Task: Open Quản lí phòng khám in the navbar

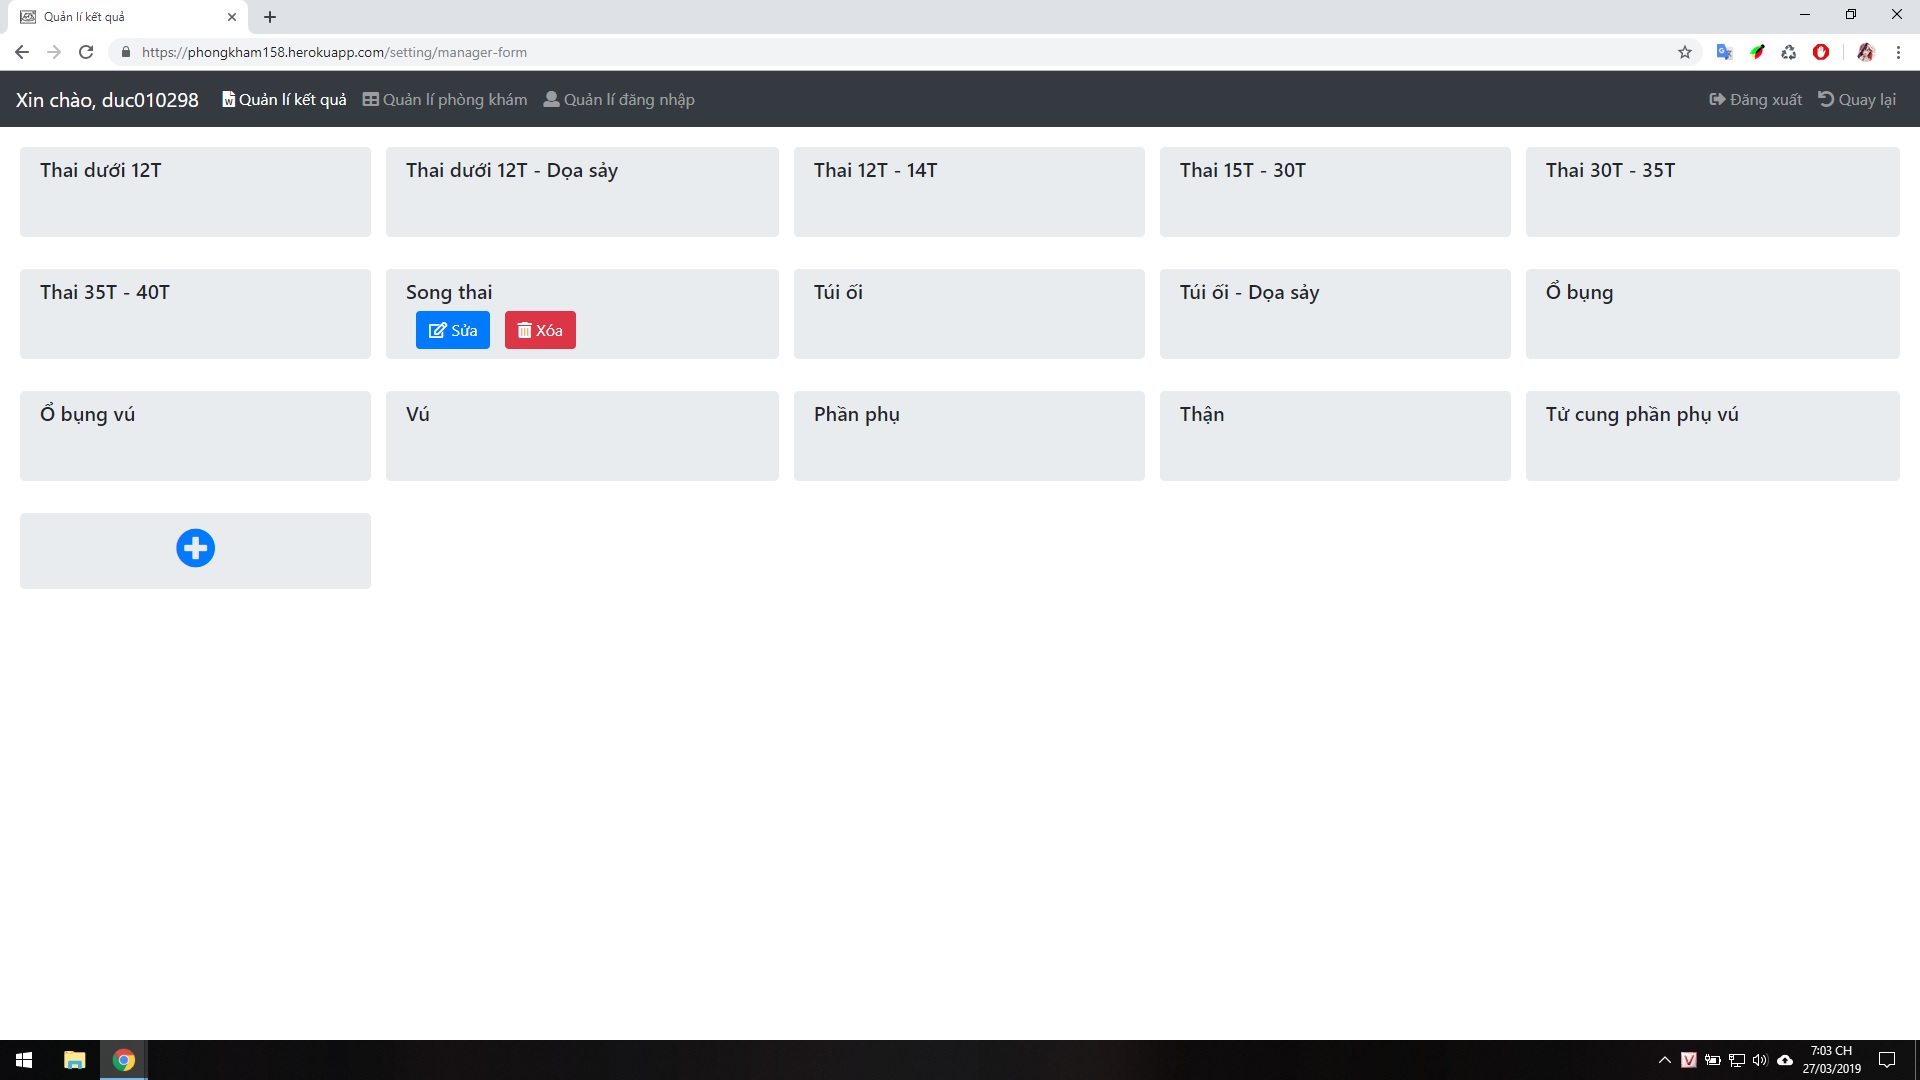Action: (445, 99)
